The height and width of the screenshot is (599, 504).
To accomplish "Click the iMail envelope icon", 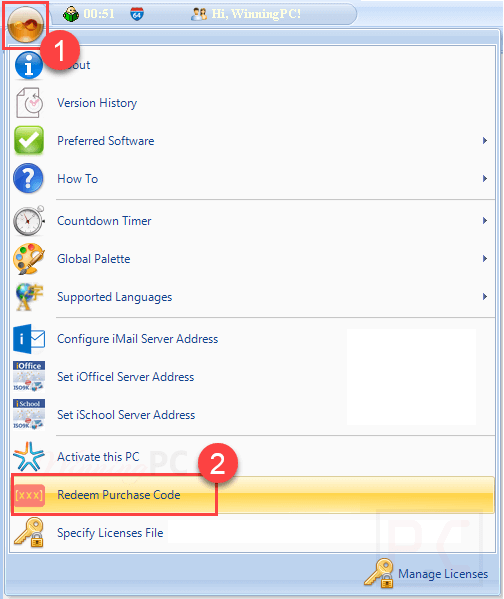I will point(29,339).
